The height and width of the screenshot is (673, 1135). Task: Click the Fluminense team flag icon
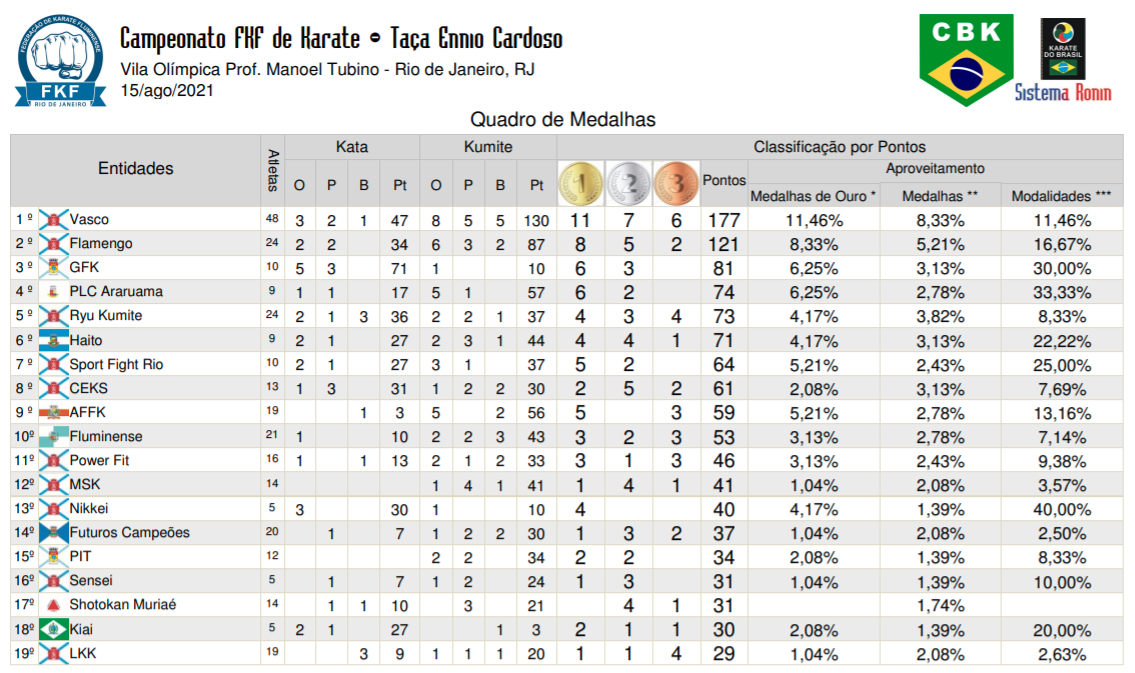pos(53,437)
